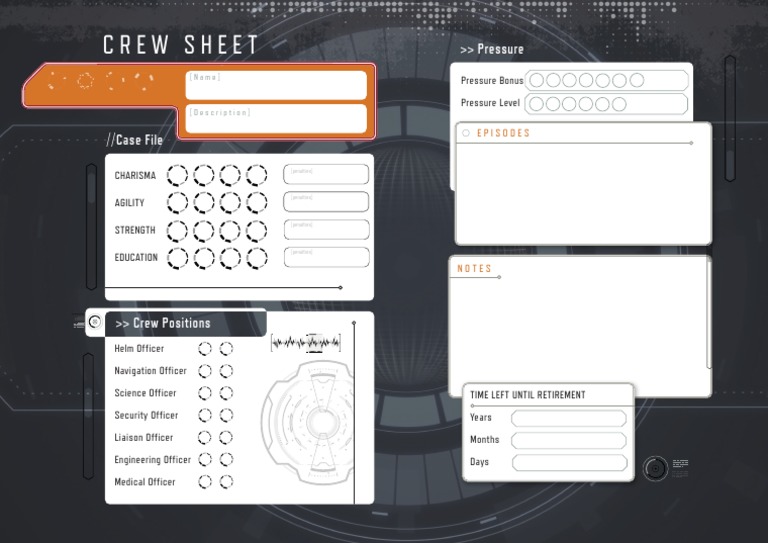The height and width of the screenshot is (543, 768).
Task: Click the Name input field
Action: pyautogui.click(x=276, y=85)
